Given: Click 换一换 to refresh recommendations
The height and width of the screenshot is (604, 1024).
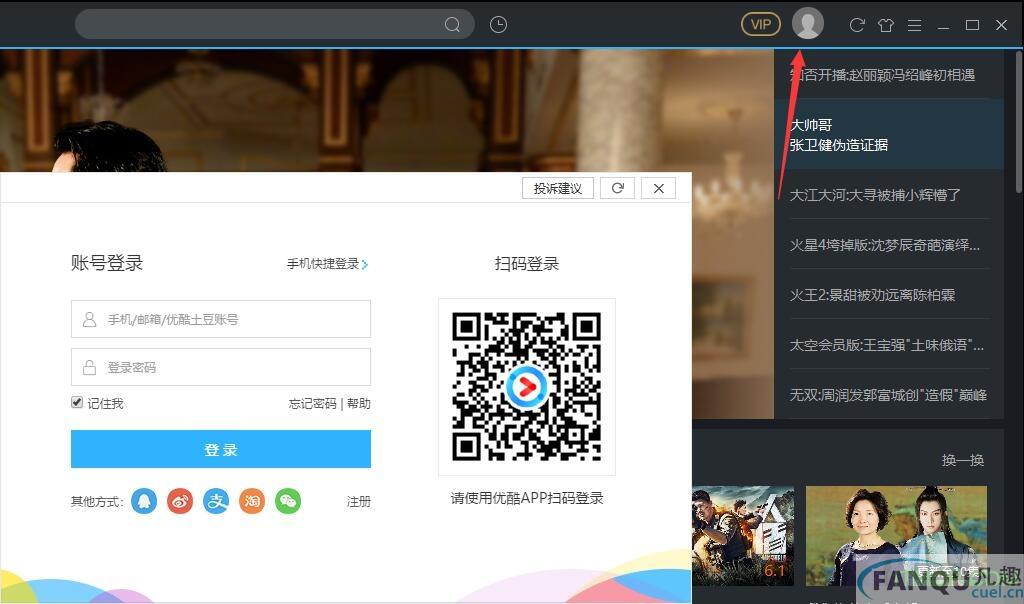Looking at the screenshot, I should tap(963, 460).
